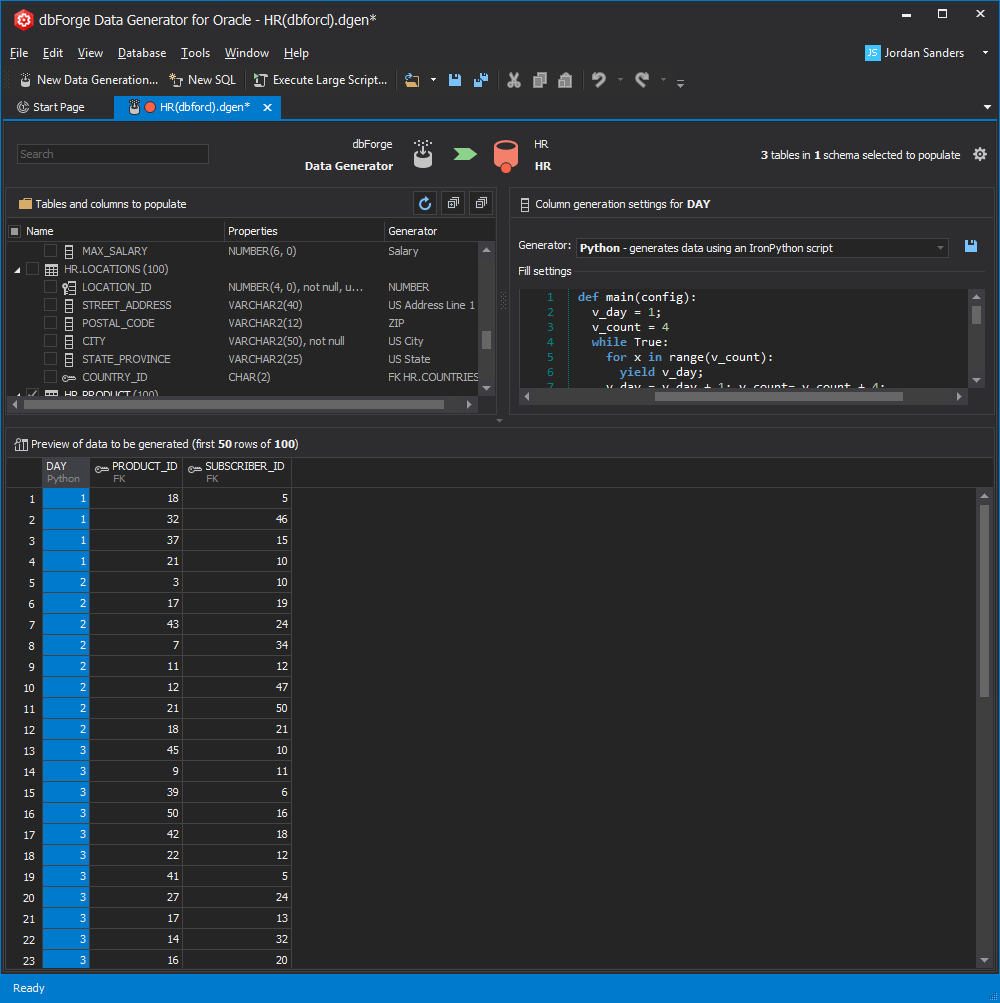Image resolution: width=1000 pixels, height=1003 pixels.
Task: Click the Search input field
Action: (x=113, y=154)
